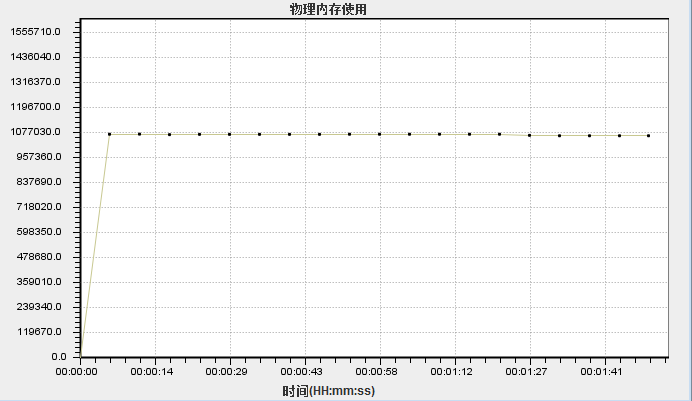Click the x-axis label 时间(HH:mm:ss)
Image resolution: width=692 pixels, height=401 pixels.
(328, 390)
